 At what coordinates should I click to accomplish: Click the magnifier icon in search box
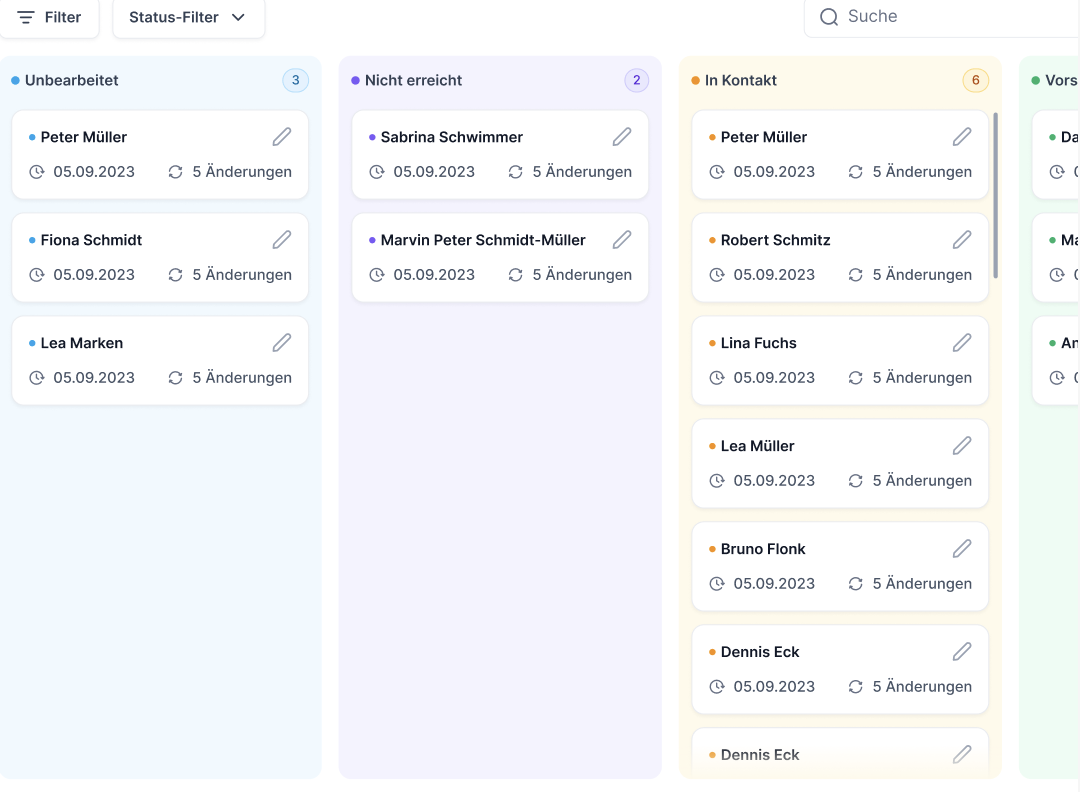[x=829, y=17]
